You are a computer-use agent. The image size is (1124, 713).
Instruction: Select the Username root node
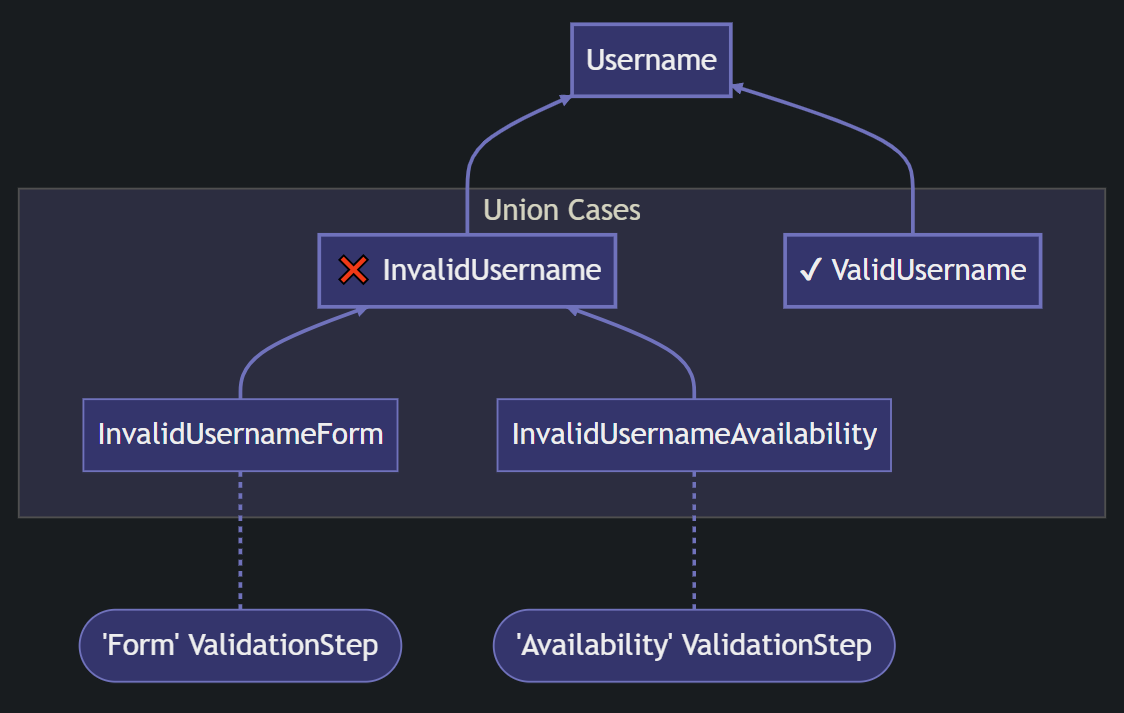point(651,60)
